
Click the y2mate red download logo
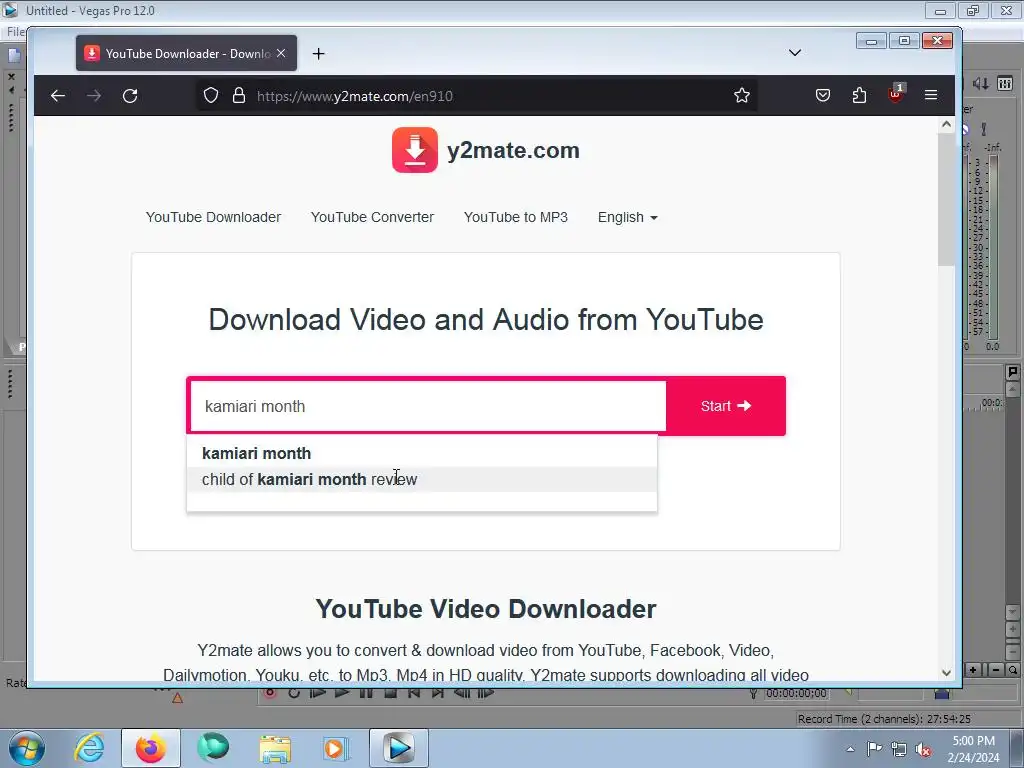click(415, 150)
